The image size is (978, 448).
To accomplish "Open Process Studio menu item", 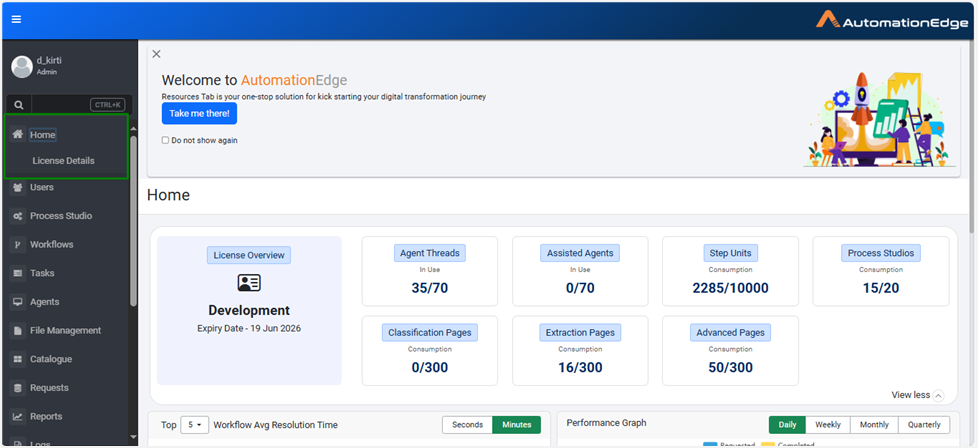I will click(61, 216).
